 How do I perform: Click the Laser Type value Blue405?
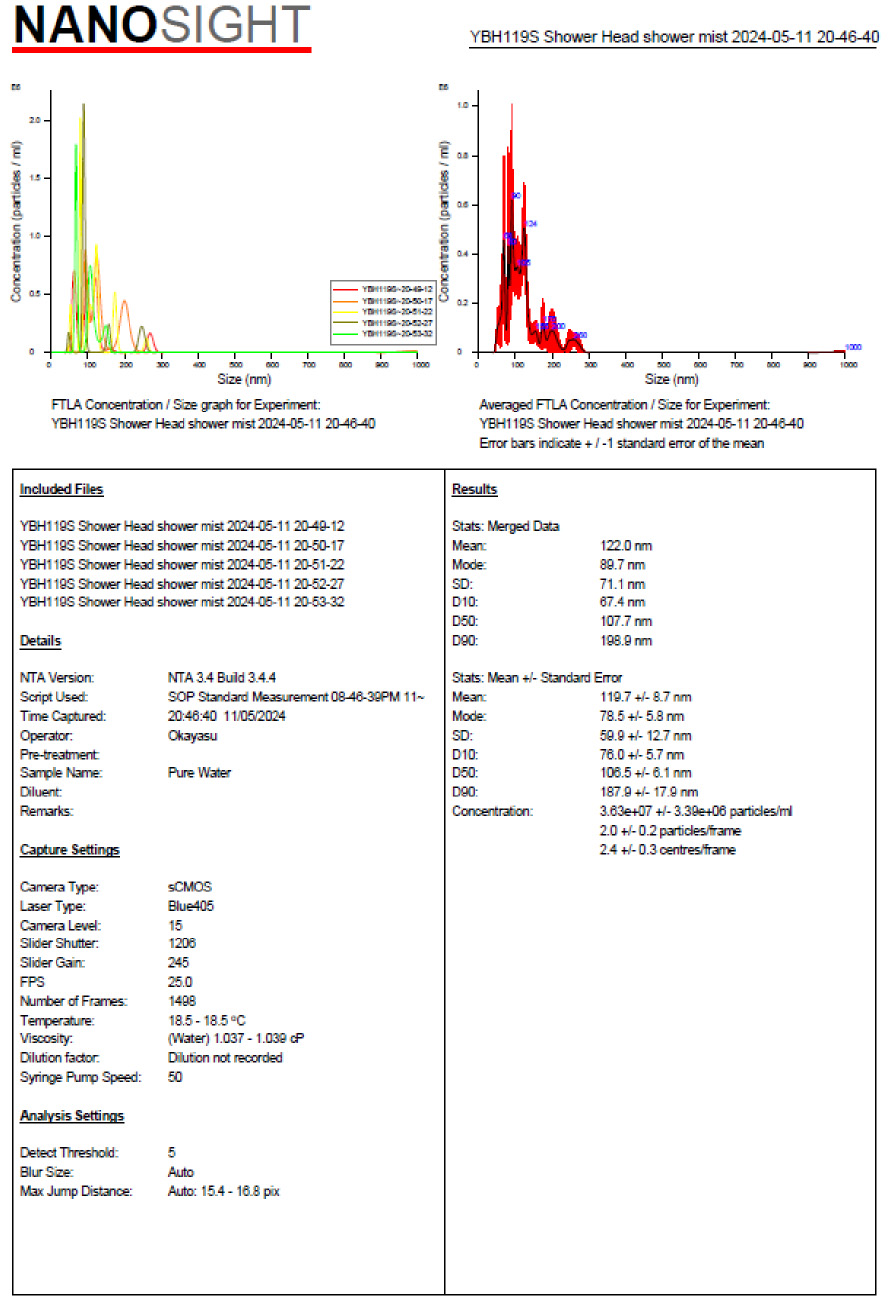coord(191,906)
